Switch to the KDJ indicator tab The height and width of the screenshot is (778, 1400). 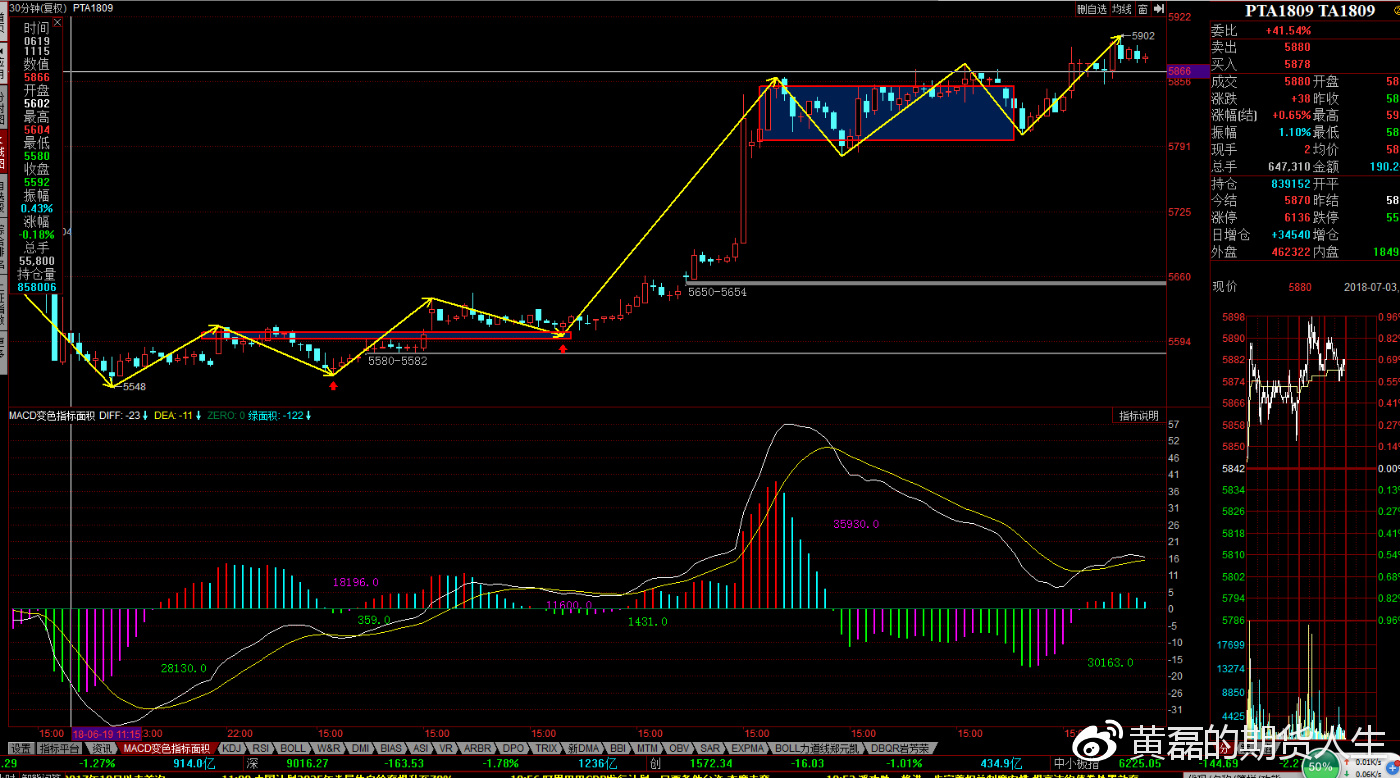coord(232,748)
